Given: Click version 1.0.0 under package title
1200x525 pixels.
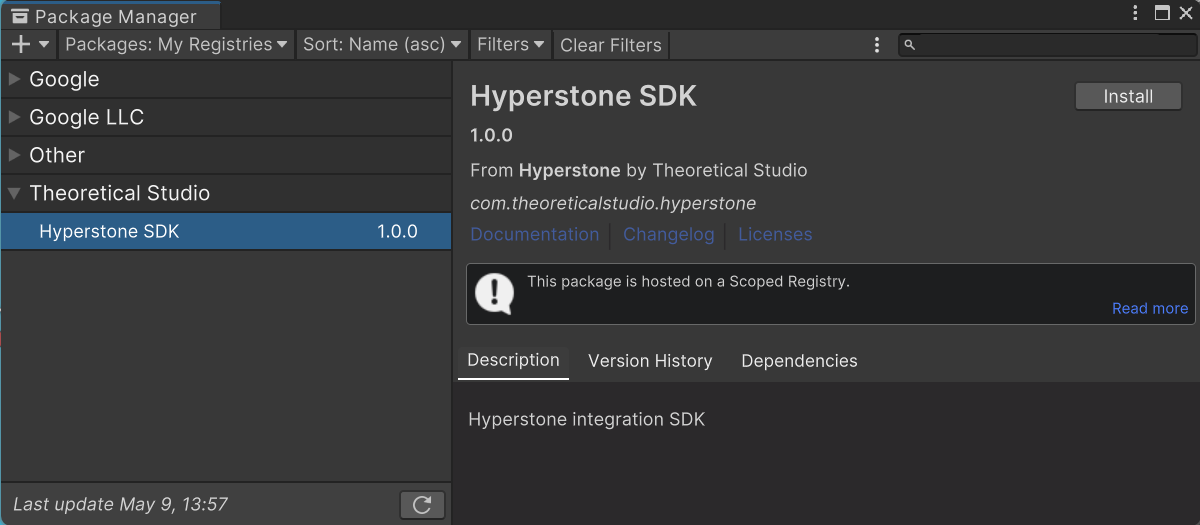Looking at the screenshot, I should click(x=491, y=135).
